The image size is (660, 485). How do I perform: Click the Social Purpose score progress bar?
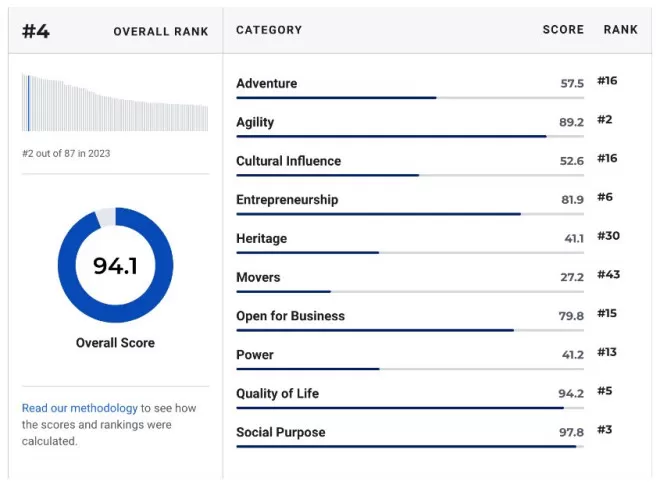click(410, 447)
